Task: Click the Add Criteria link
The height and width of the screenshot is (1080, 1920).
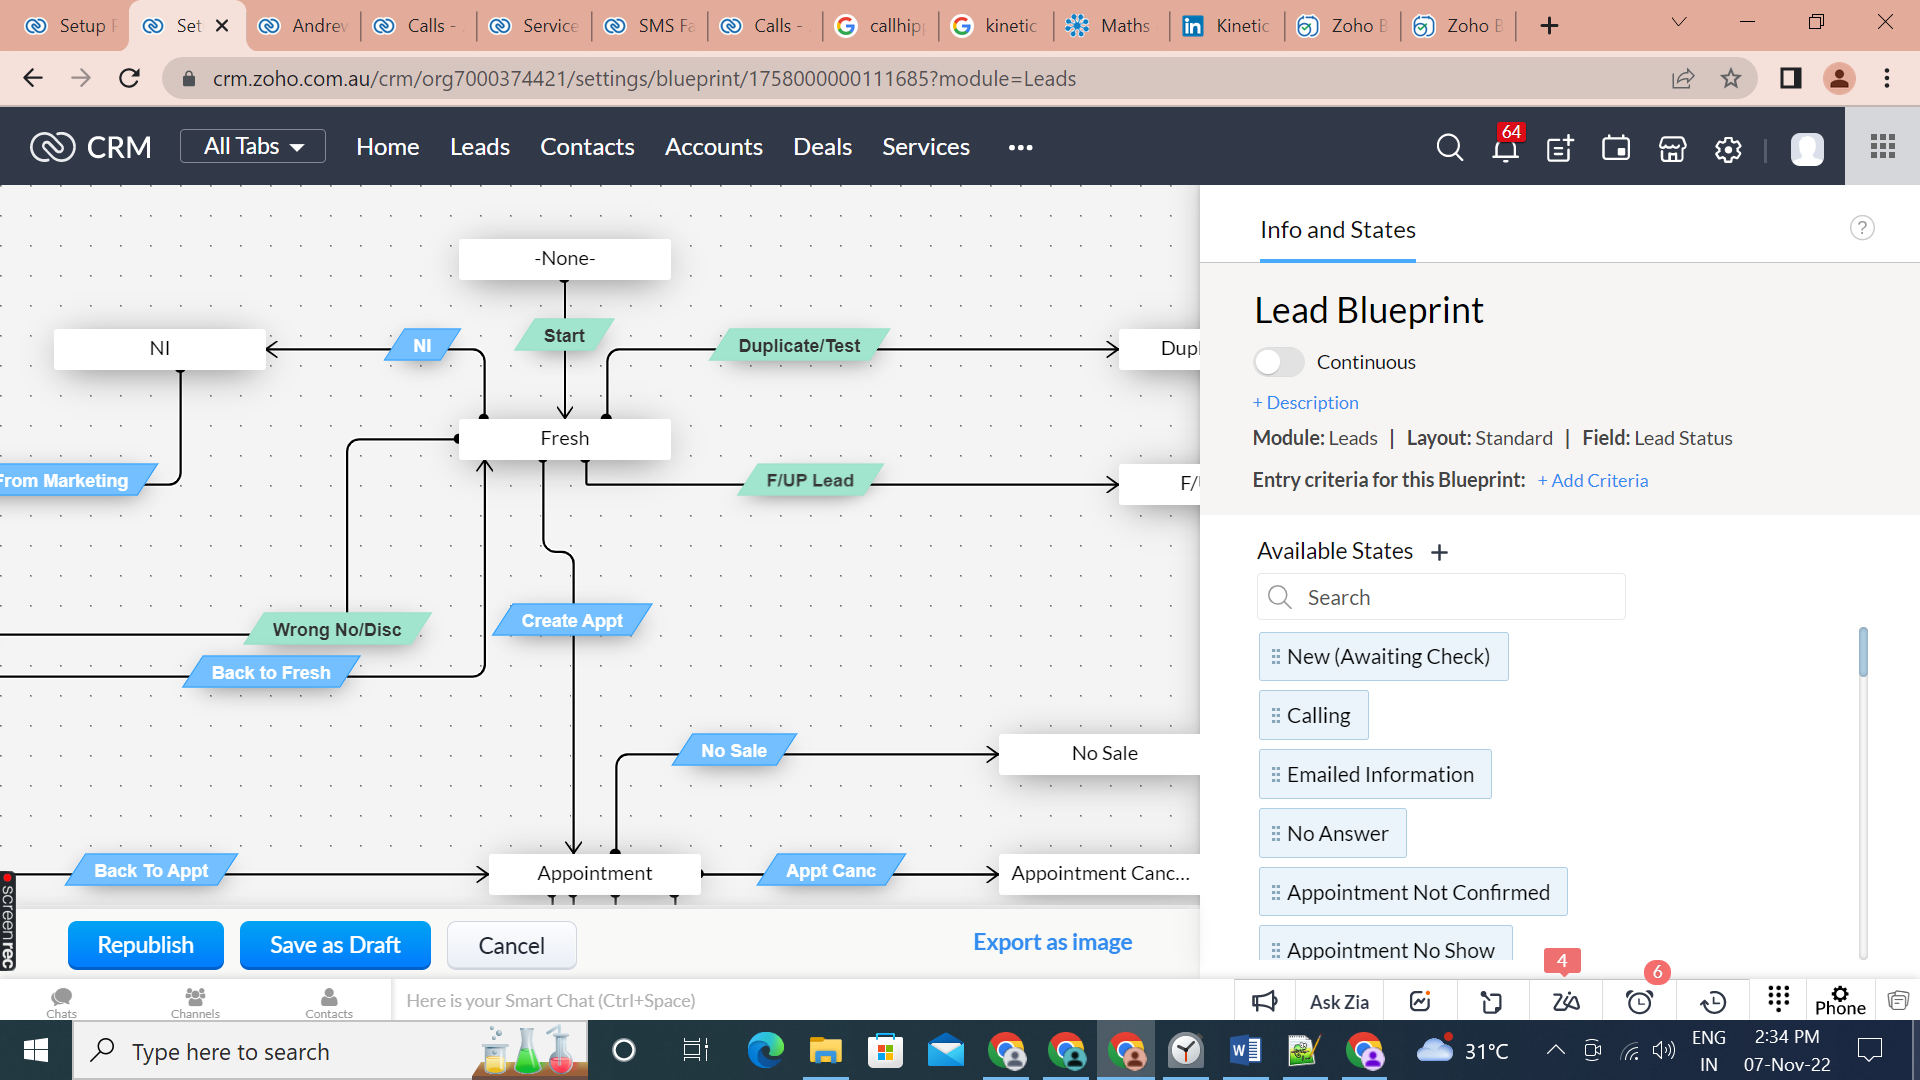Action: 1593,480
